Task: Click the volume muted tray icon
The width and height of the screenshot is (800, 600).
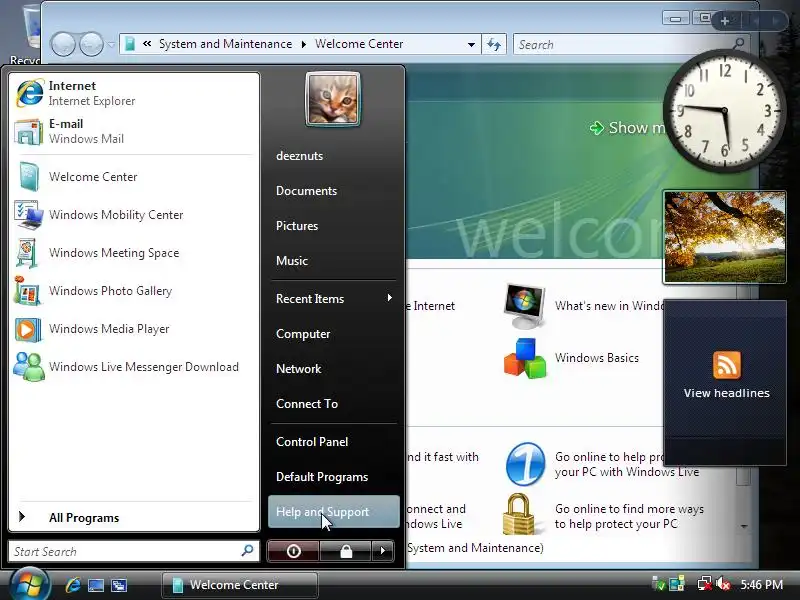Action: [x=723, y=584]
